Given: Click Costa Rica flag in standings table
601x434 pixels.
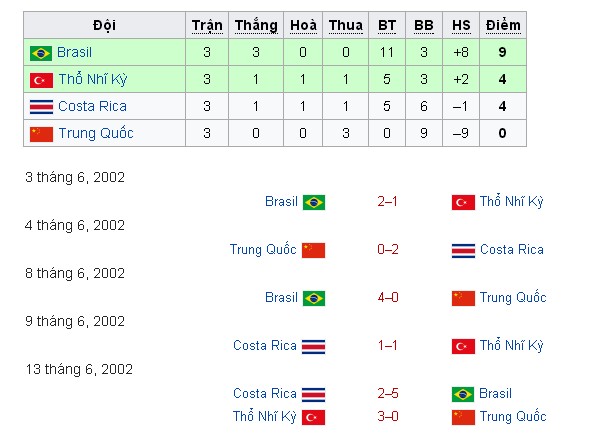Looking at the screenshot, I should (41, 107).
